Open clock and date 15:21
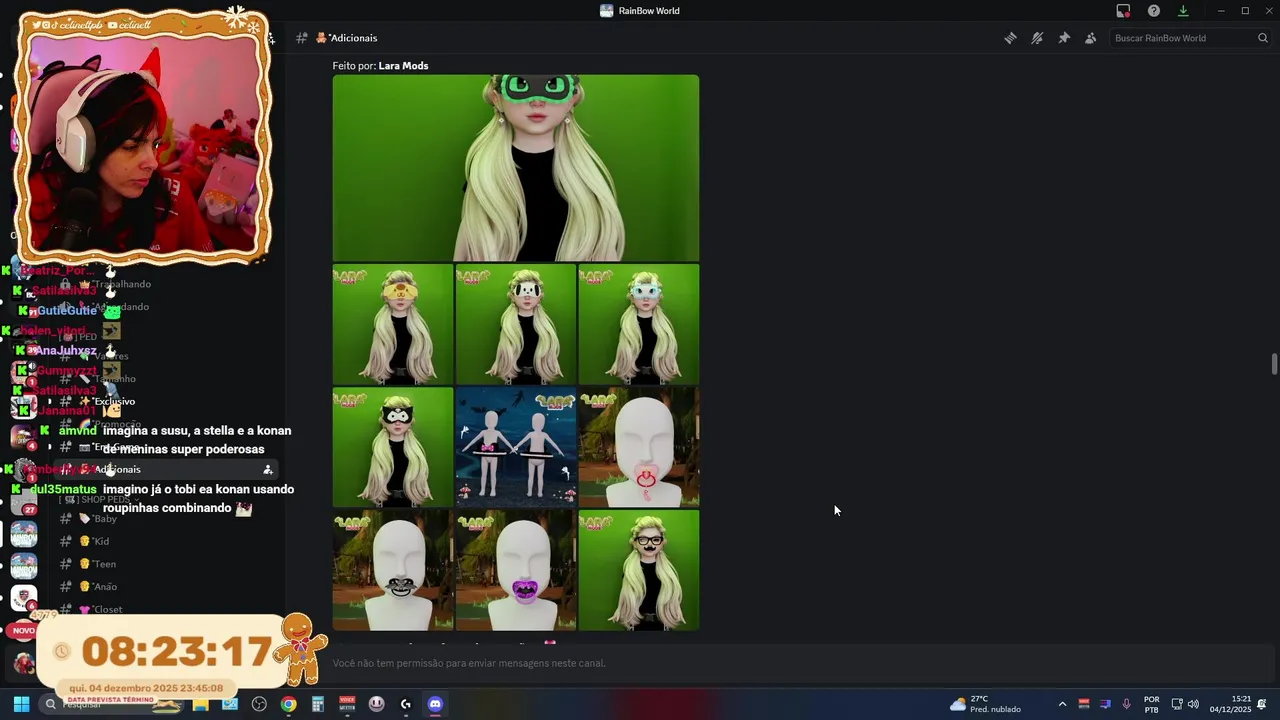 (1230, 704)
